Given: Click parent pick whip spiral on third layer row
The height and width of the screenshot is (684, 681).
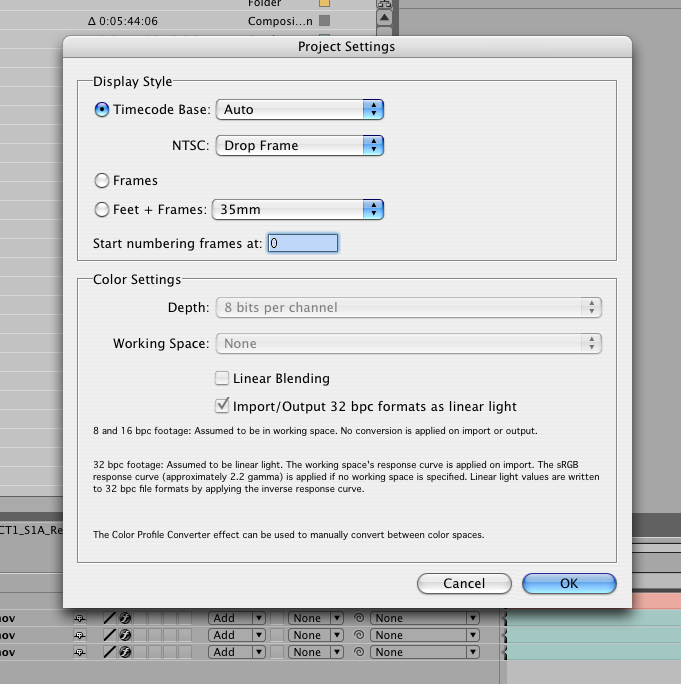Looking at the screenshot, I should click(359, 652).
